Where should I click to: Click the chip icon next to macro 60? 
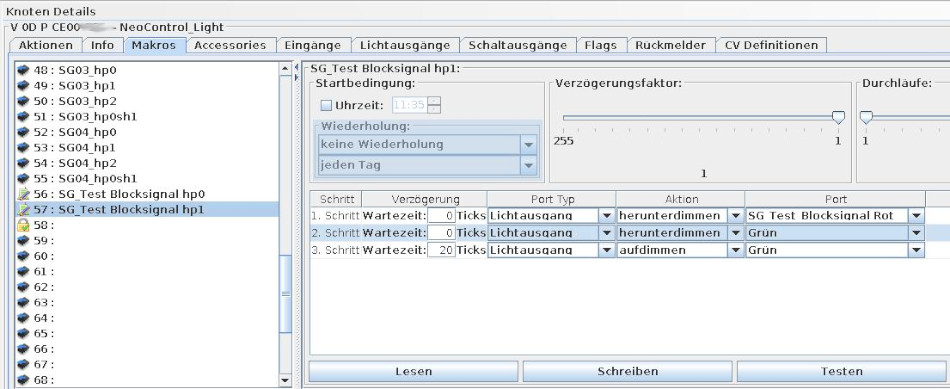24,256
